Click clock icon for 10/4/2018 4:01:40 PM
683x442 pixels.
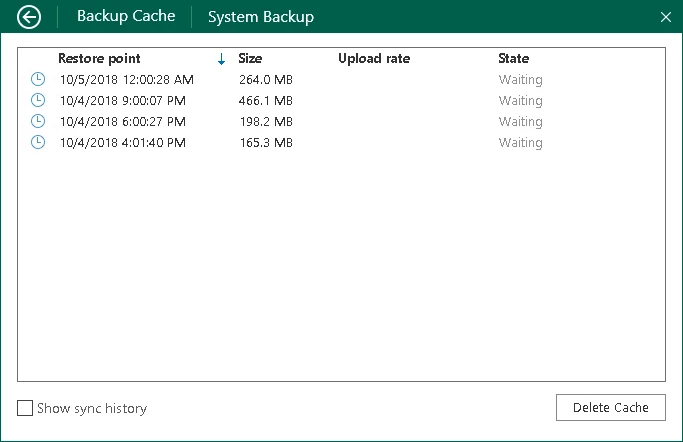[38, 142]
